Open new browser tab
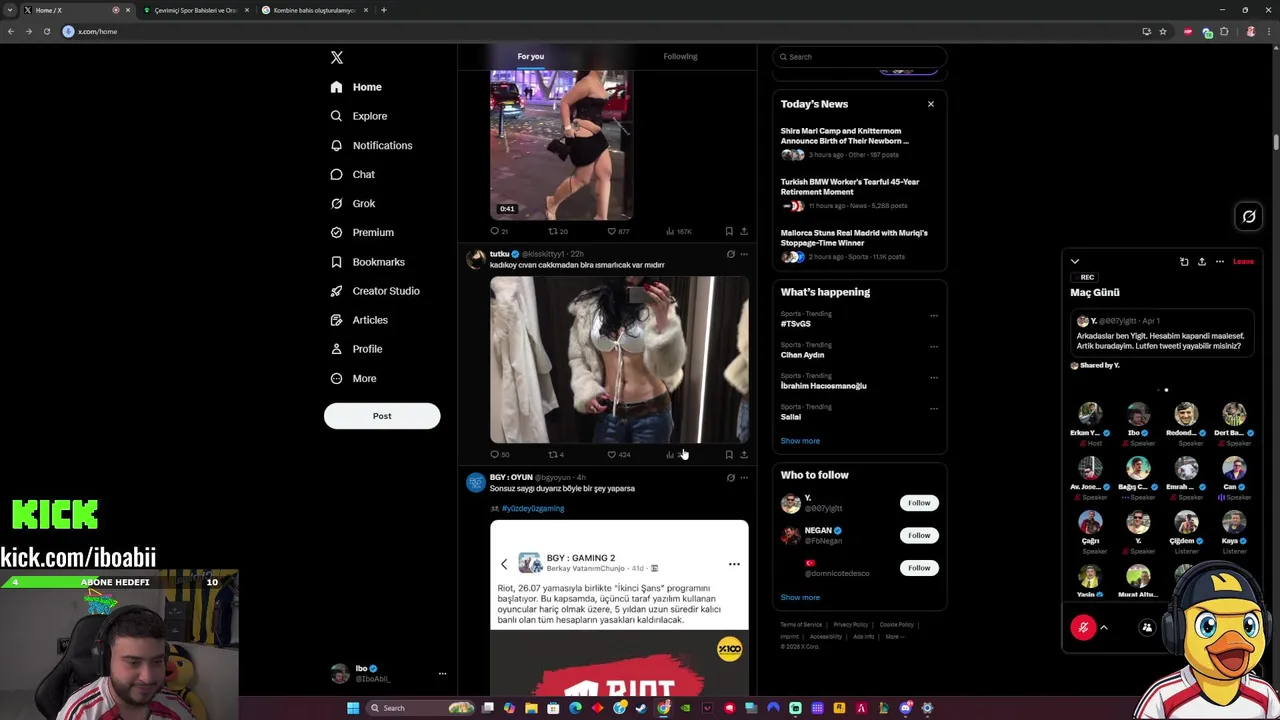Viewport: 1280px width, 720px height. [384, 10]
